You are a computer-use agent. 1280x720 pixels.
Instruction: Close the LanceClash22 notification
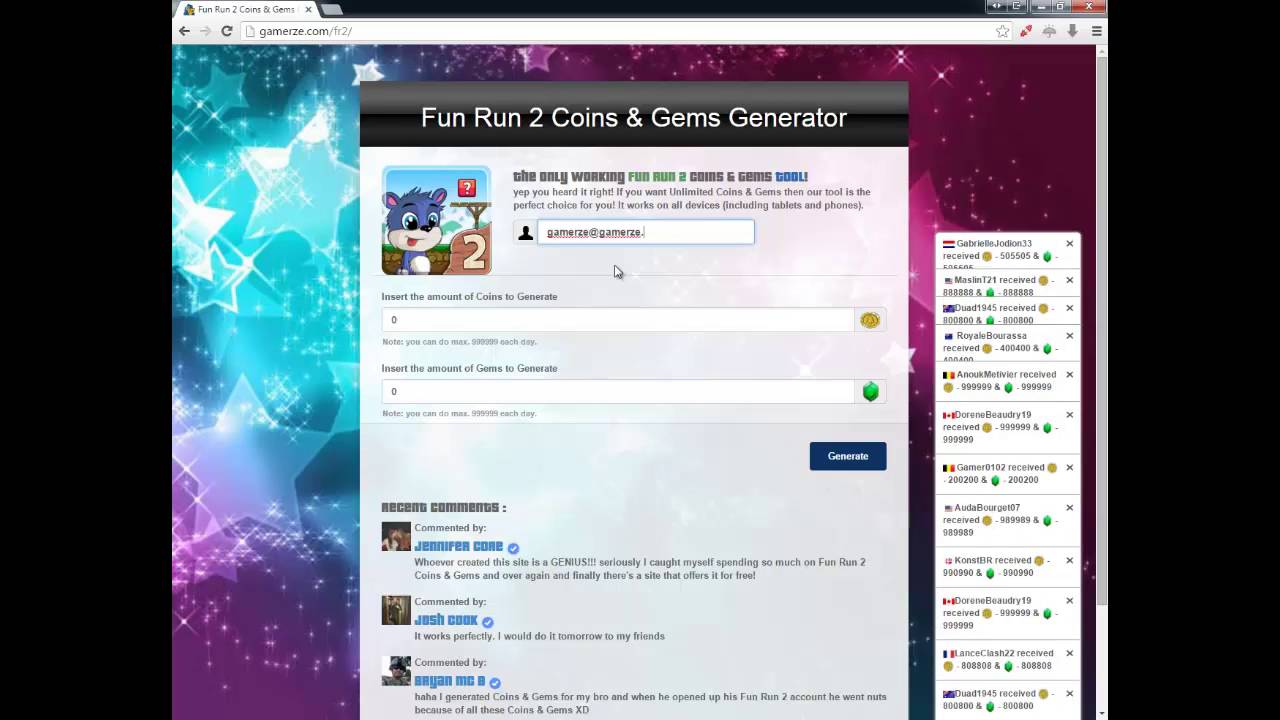point(1069,654)
